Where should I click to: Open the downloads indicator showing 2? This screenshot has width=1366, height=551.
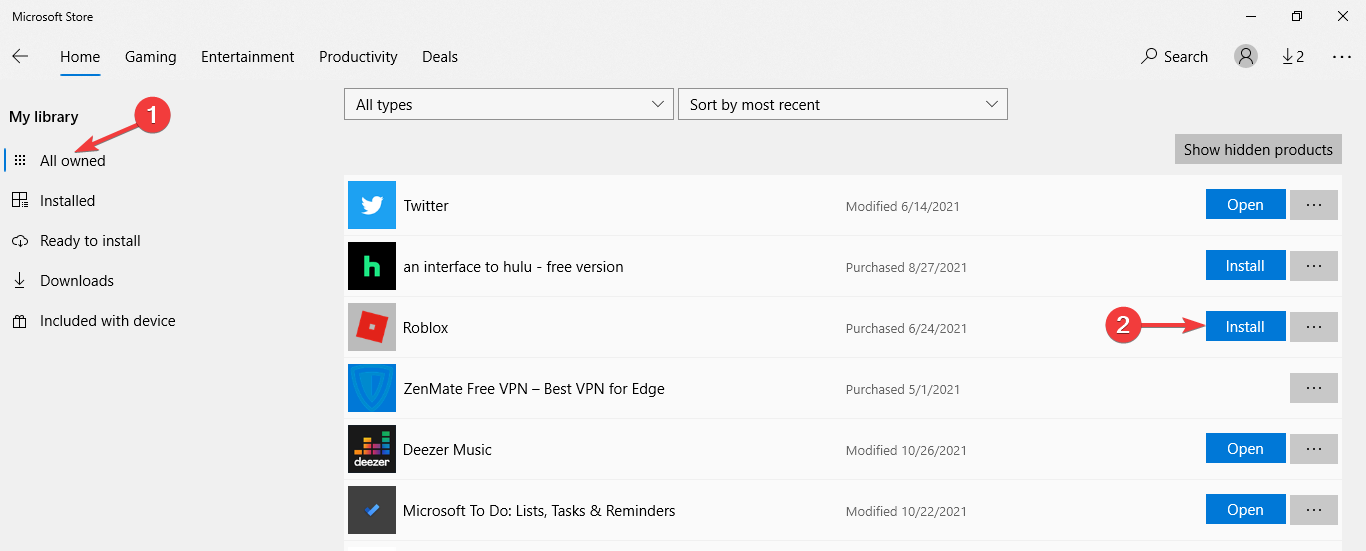[1293, 57]
